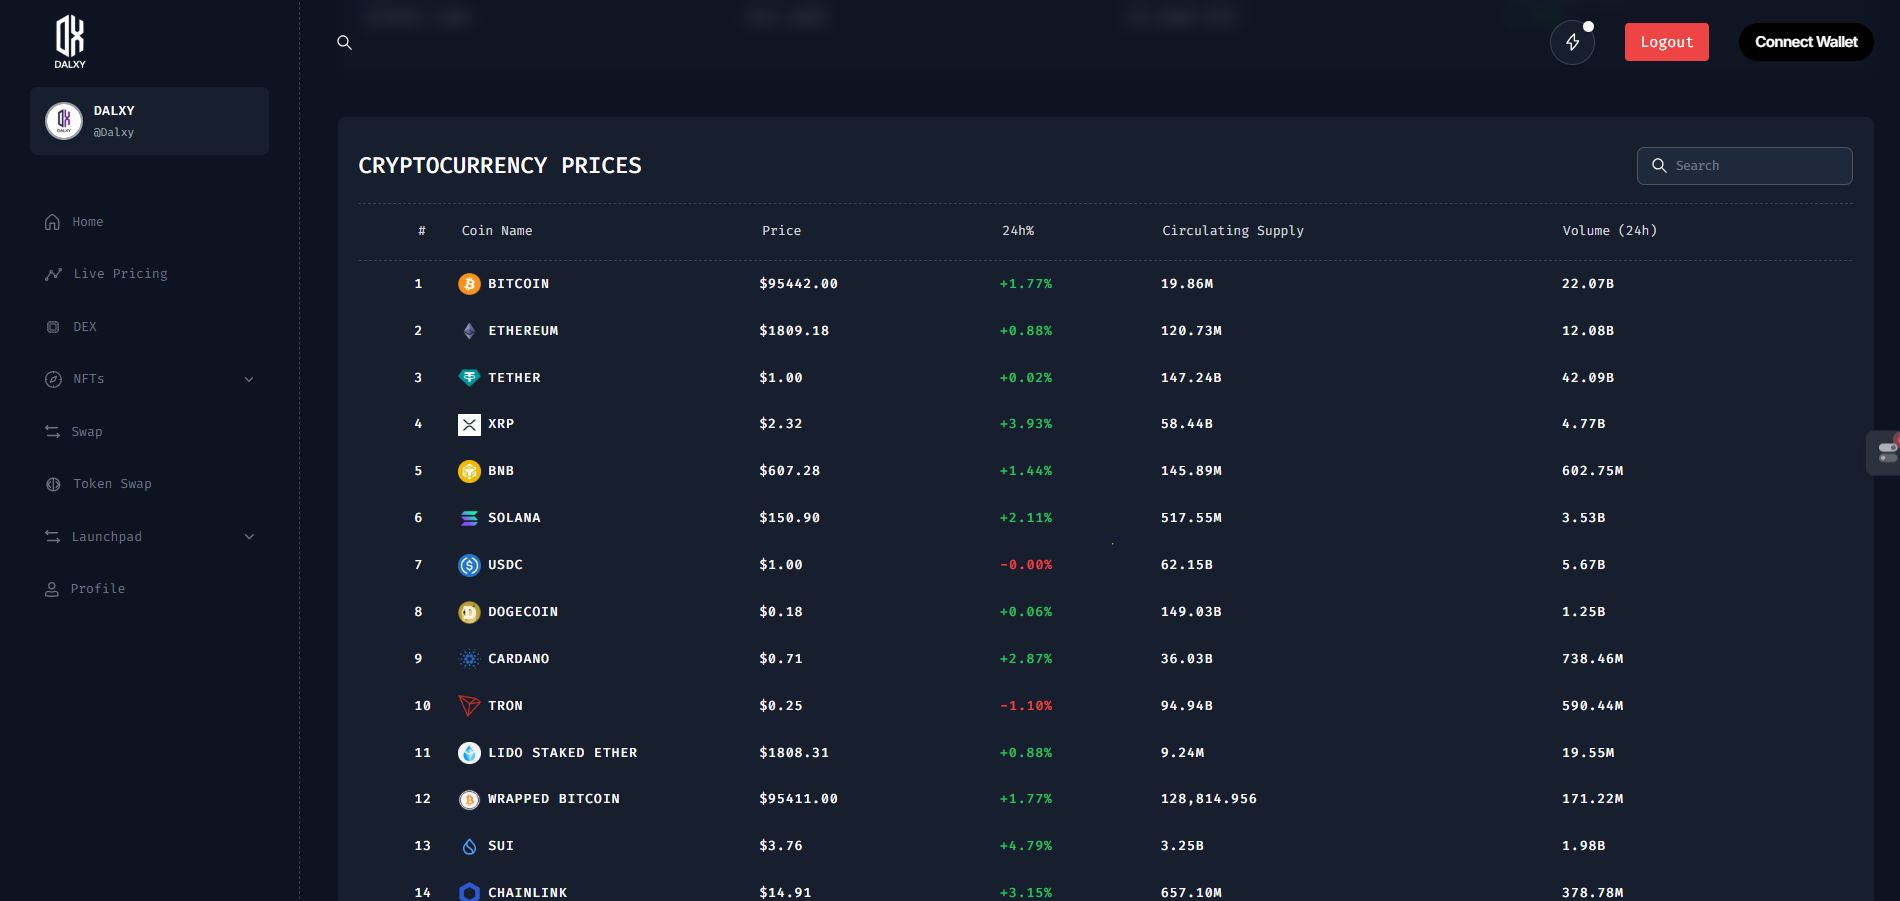Click the Token Swap globe icon

[53, 484]
